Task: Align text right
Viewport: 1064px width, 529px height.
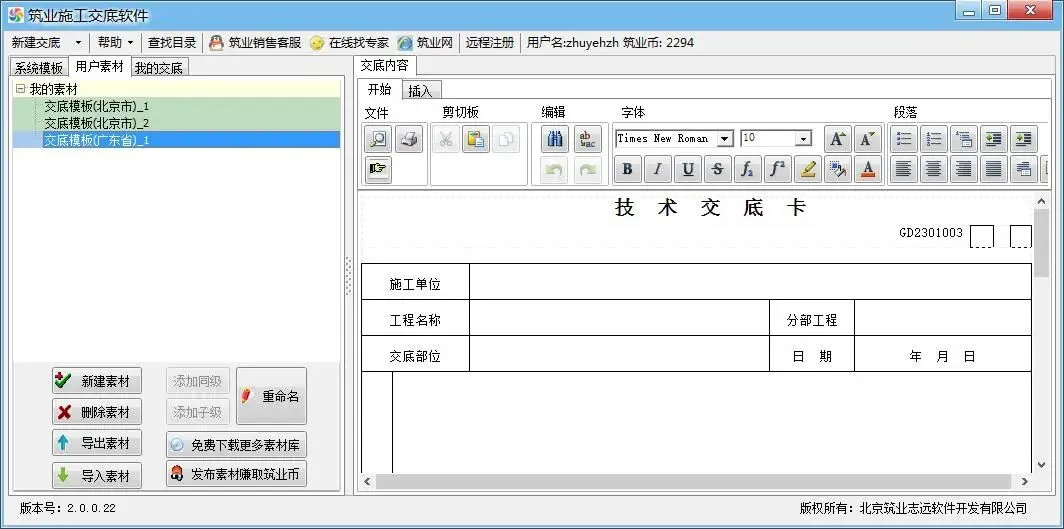Action: click(964, 170)
